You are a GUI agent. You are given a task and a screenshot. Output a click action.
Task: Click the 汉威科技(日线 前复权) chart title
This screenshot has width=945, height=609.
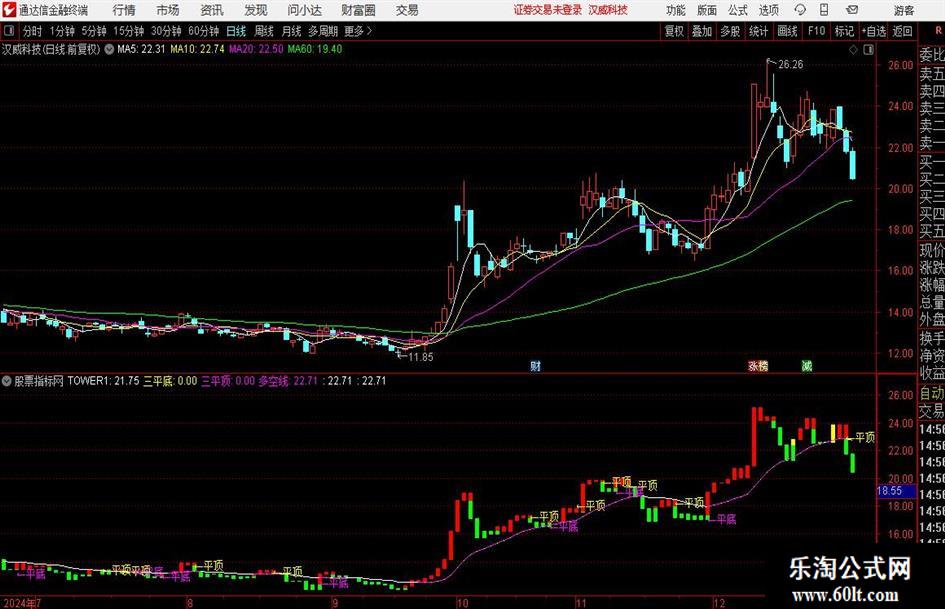tap(51, 49)
